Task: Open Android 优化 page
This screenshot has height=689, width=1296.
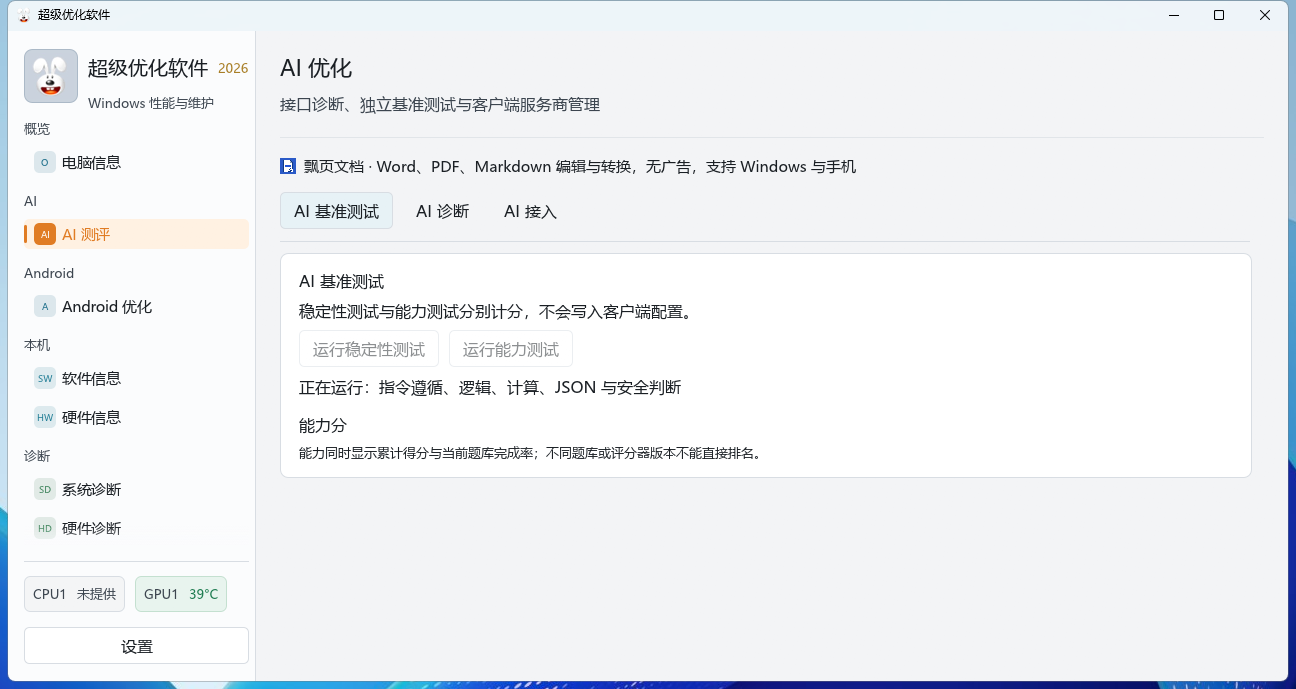Action: (136, 306)
